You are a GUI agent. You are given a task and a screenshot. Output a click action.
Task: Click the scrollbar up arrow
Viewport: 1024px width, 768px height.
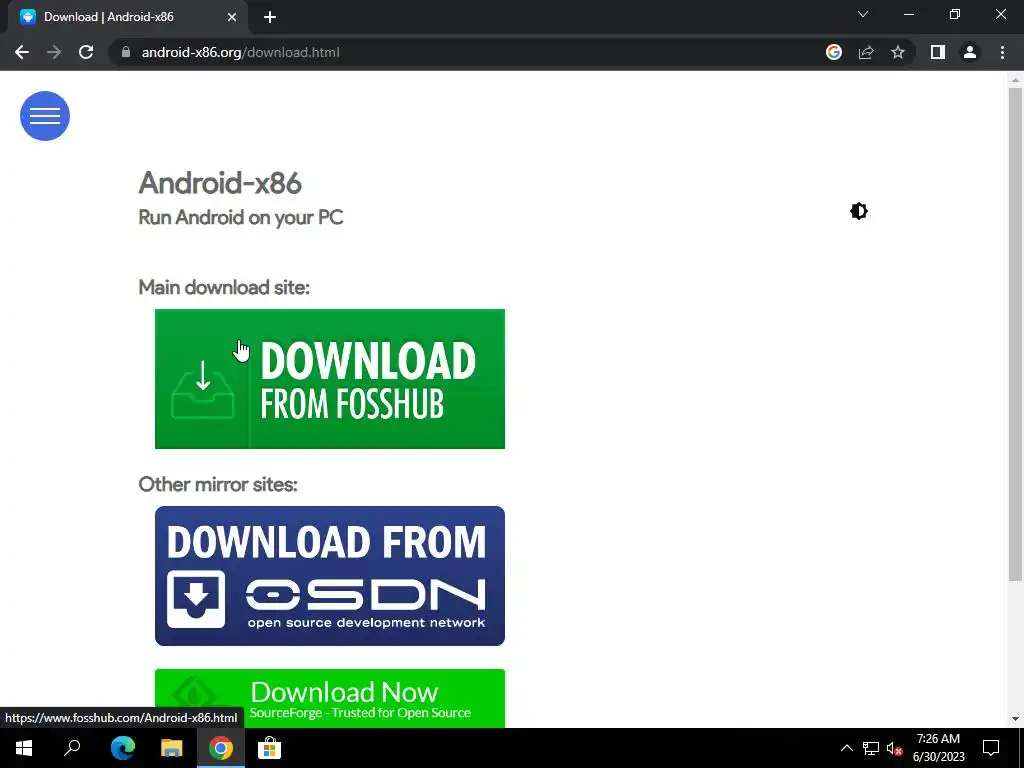click(1015, 80)
